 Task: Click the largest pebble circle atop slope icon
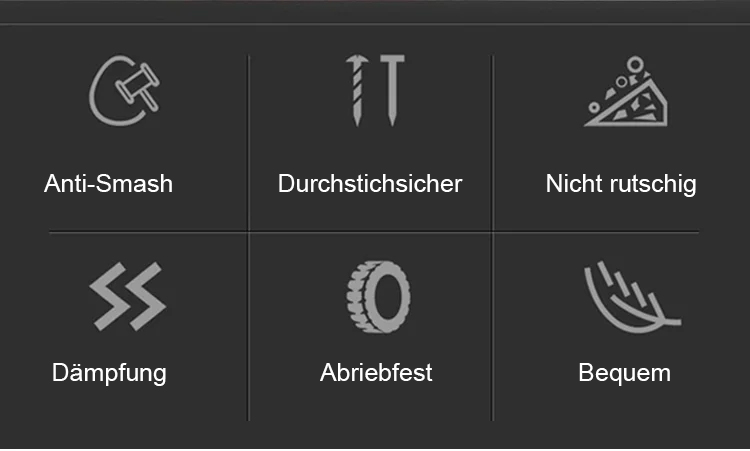click(636, 64)
